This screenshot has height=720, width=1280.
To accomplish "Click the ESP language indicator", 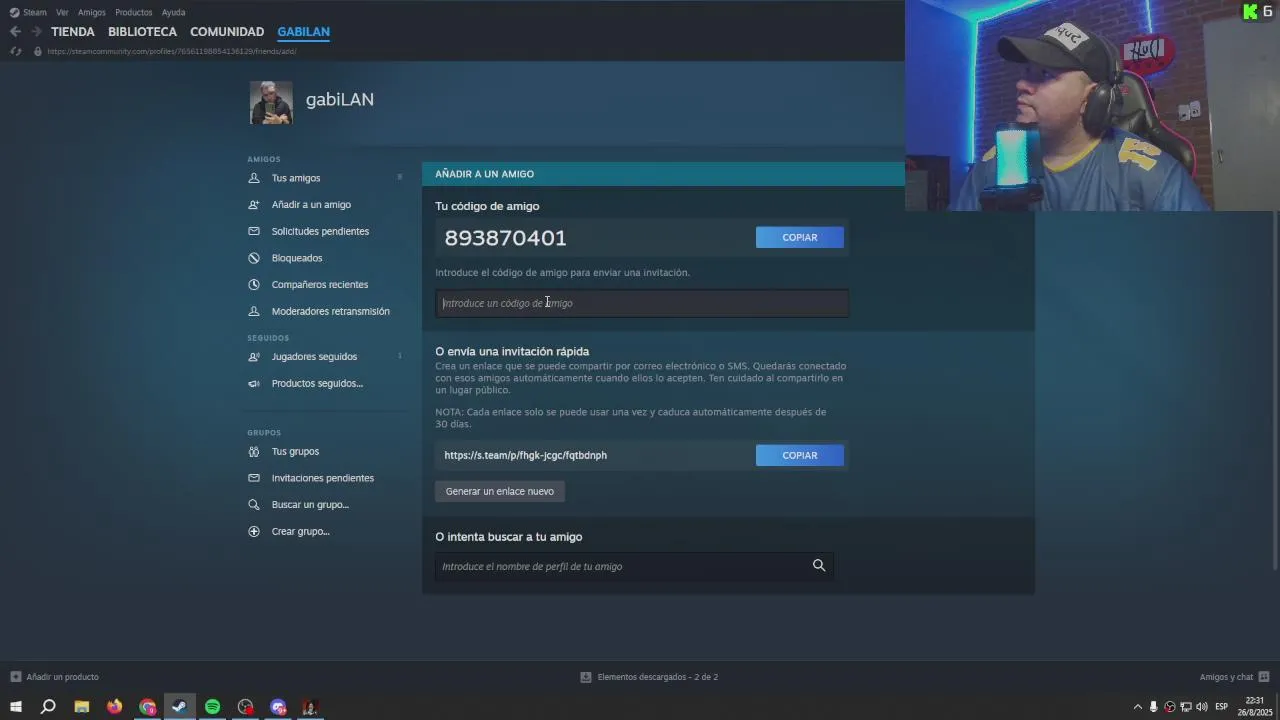I will point(1221,707).
